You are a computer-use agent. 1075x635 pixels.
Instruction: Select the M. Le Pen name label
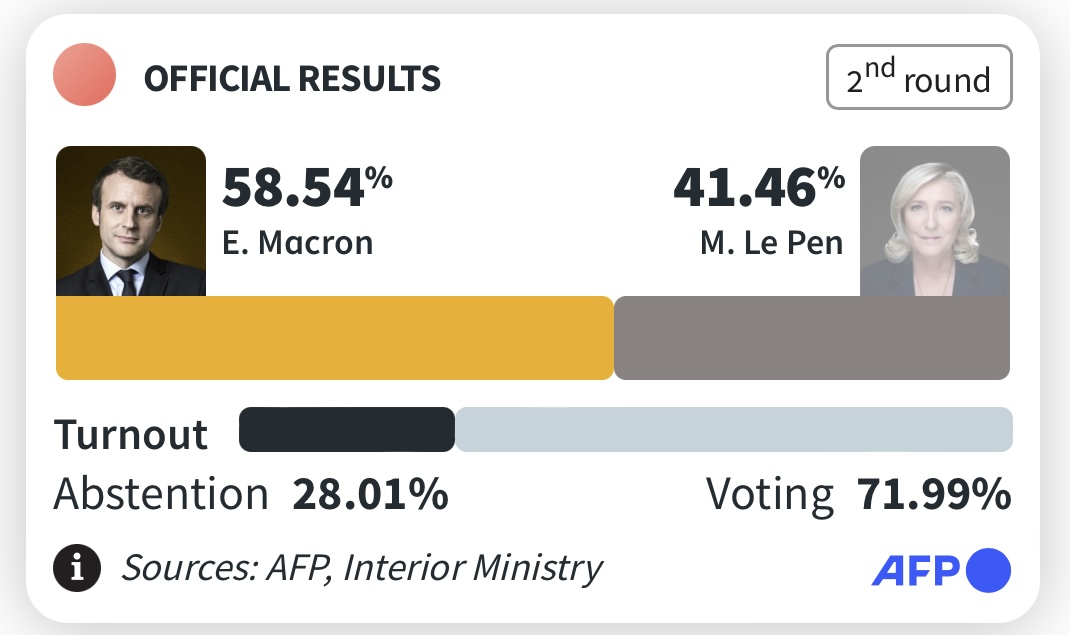[771, 243]
